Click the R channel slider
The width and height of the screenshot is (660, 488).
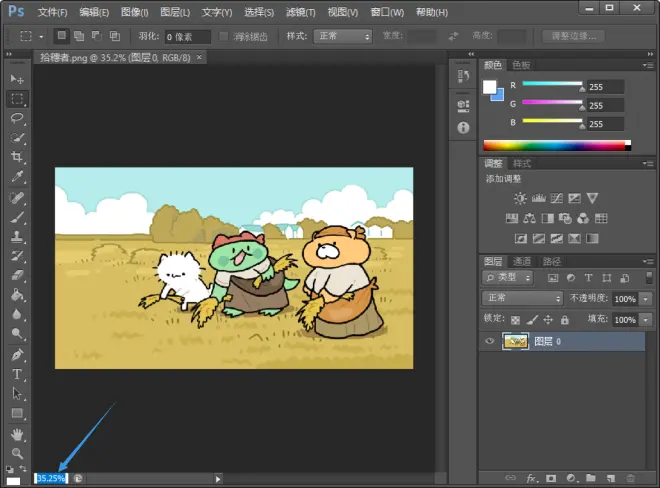[552, 84]
